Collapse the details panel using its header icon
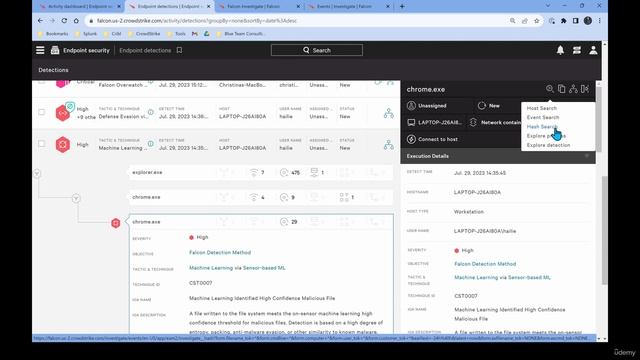The height and width of the screenshot is (360, 640). [585, 89]
